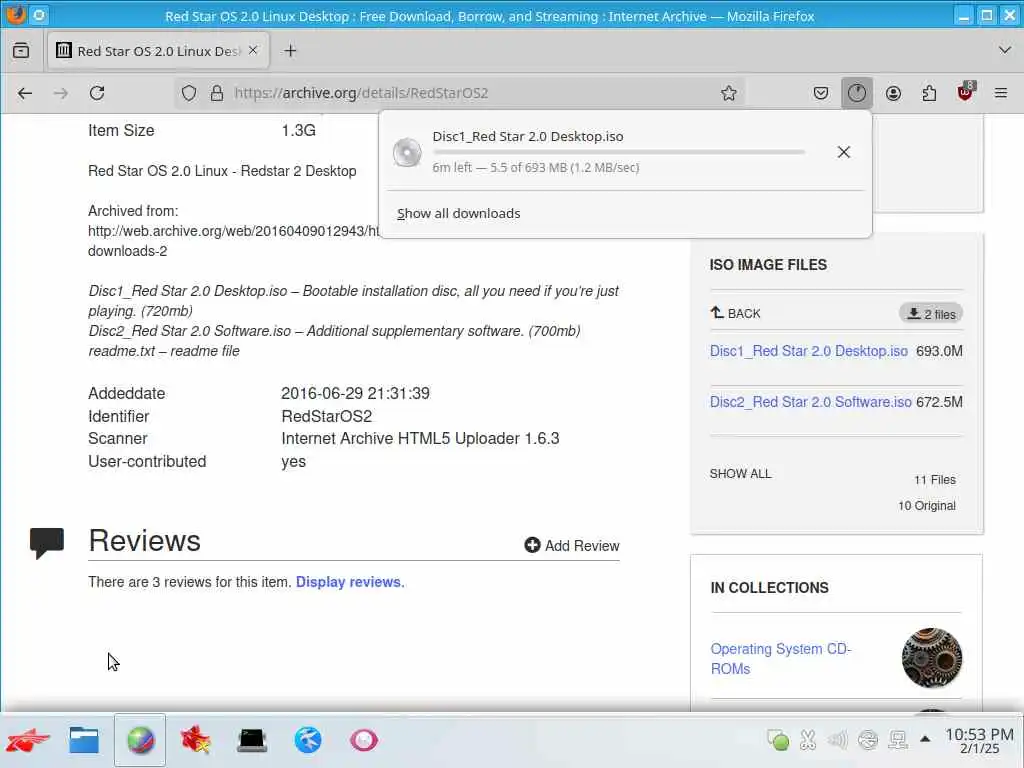Download the 2 files bundle
This screenshot has height=768, width=1024.
[x=931, y=314]
